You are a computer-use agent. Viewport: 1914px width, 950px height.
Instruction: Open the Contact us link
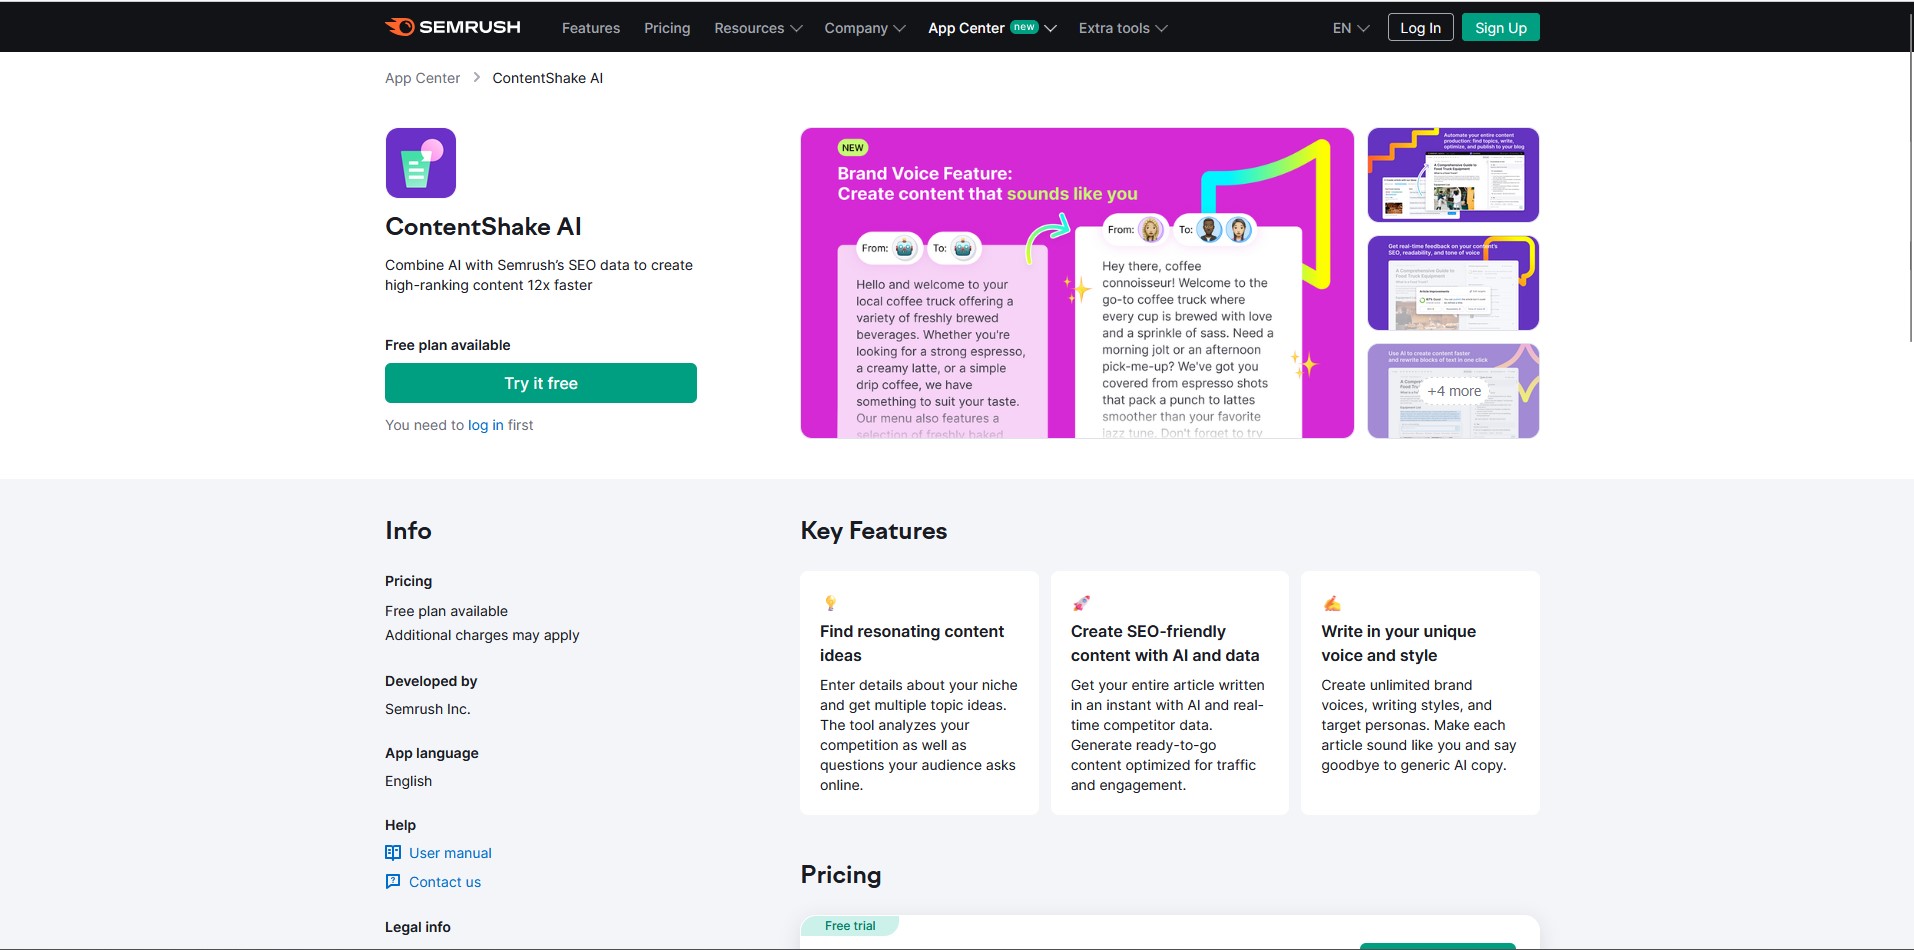click(x=445, y=882)
